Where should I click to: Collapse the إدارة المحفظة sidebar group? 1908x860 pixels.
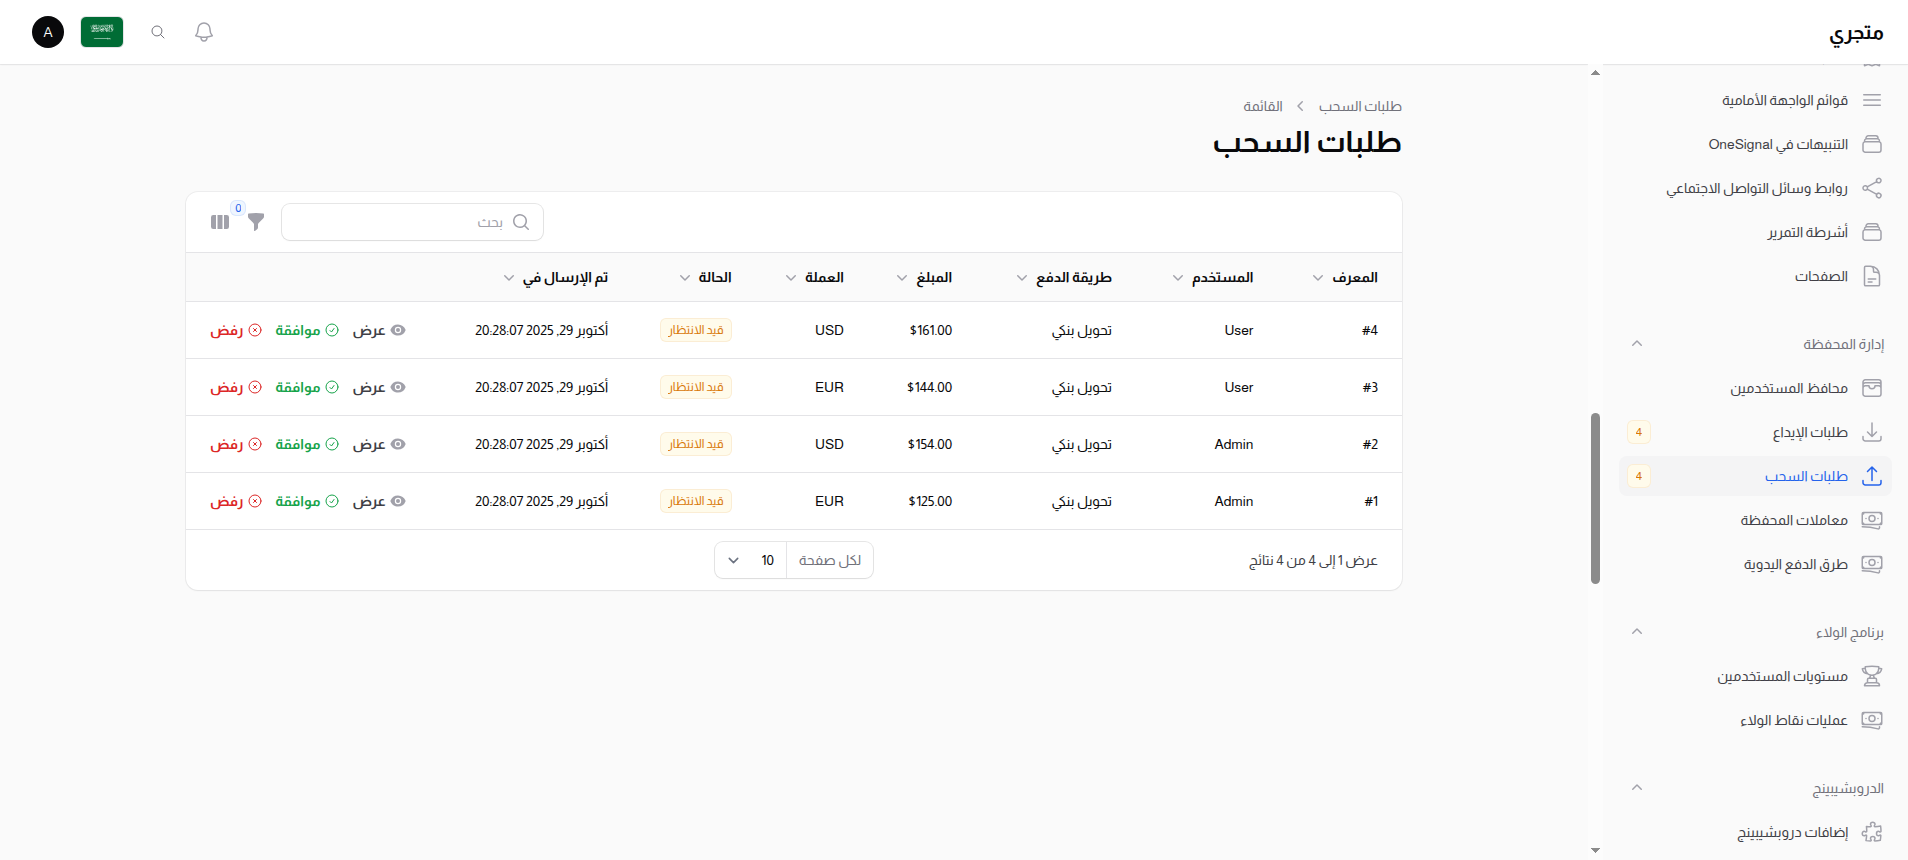point(1637,344)
